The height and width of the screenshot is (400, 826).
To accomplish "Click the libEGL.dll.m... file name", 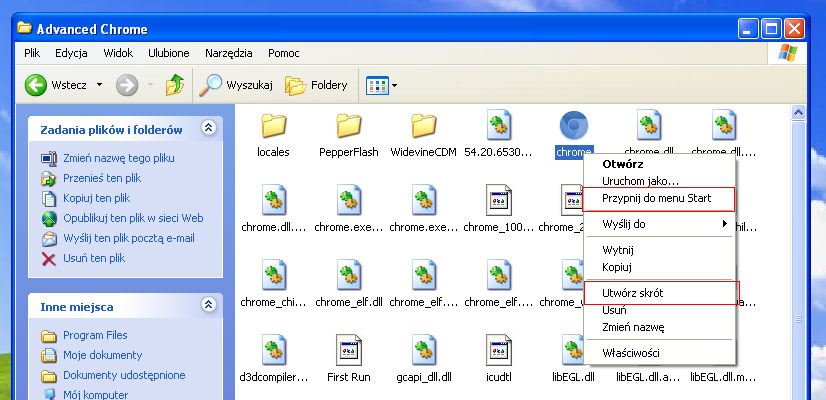I will pyautogui.click(x=723, y=377).
